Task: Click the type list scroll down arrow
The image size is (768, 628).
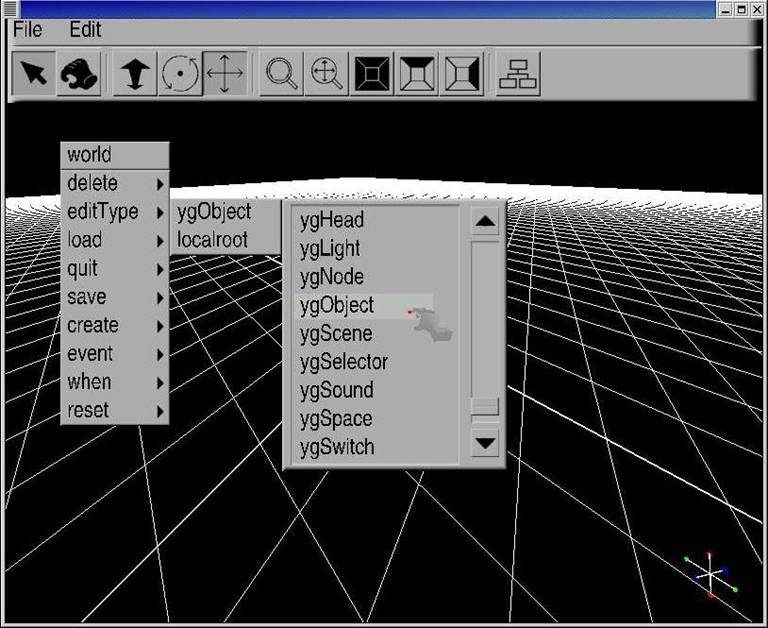Action: (485, 443)
